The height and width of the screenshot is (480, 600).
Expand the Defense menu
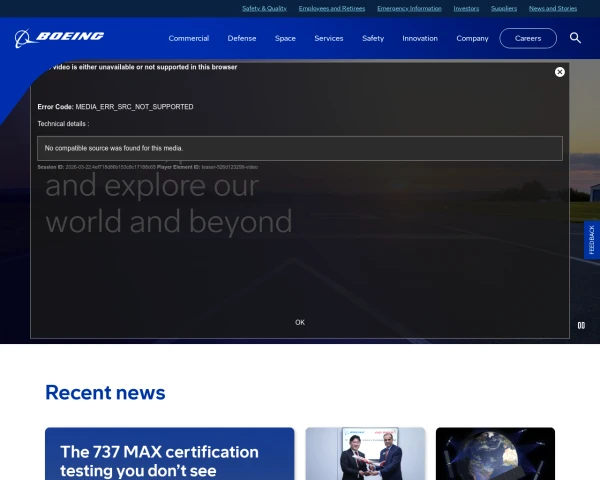[242, 38]
